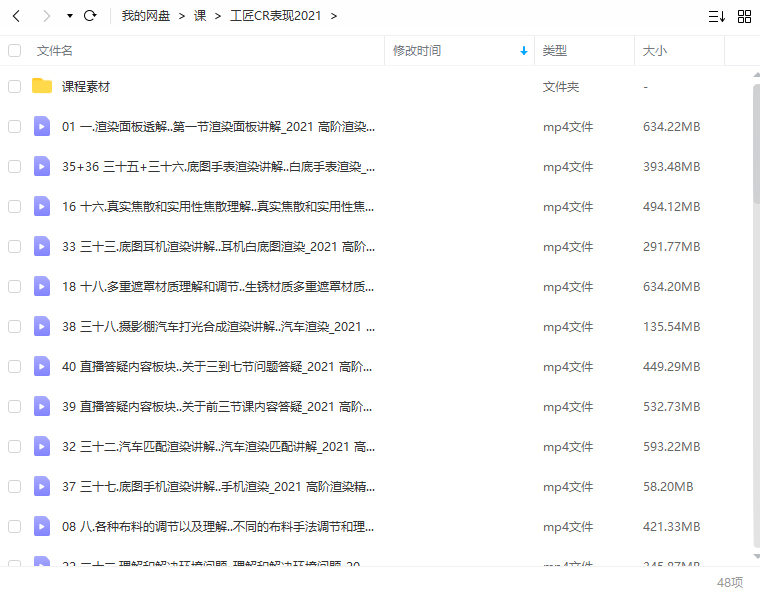Screen dimensions: 760x597
Task: Click the 修改时间 sort arrow
Action: click(x=524, y=50)
